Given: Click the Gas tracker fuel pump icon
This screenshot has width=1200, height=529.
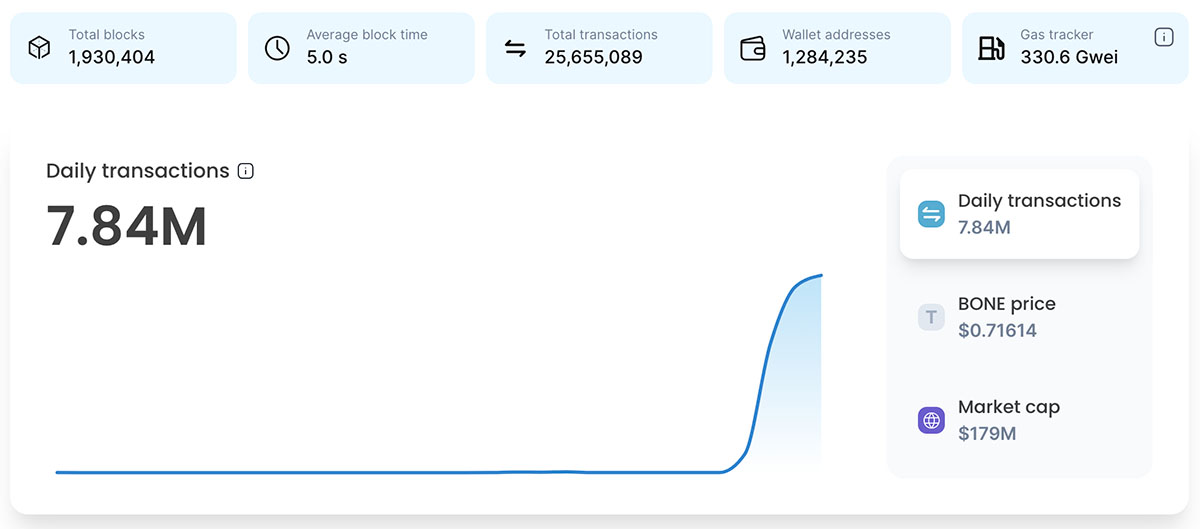Looking at the screenshot, I should pyautogui.click(x=991, y=48).
